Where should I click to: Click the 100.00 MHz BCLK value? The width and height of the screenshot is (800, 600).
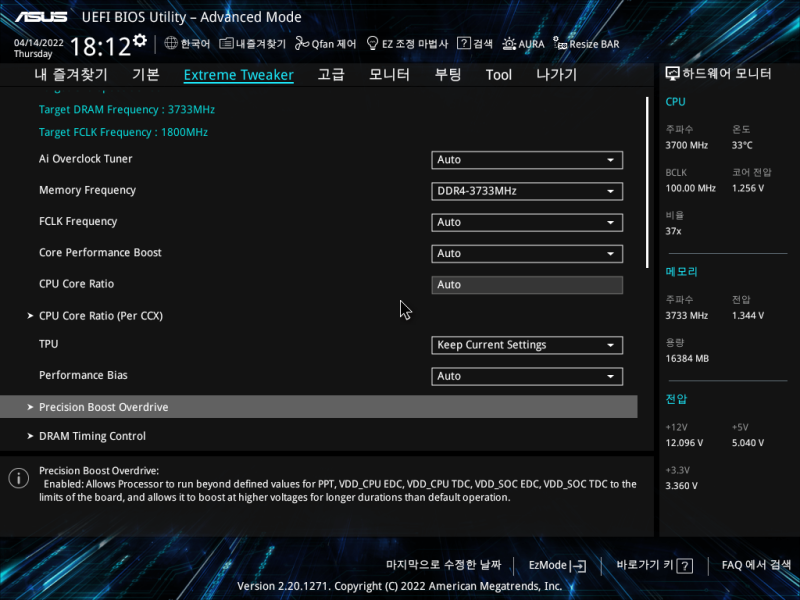click(x=690, y=188)
